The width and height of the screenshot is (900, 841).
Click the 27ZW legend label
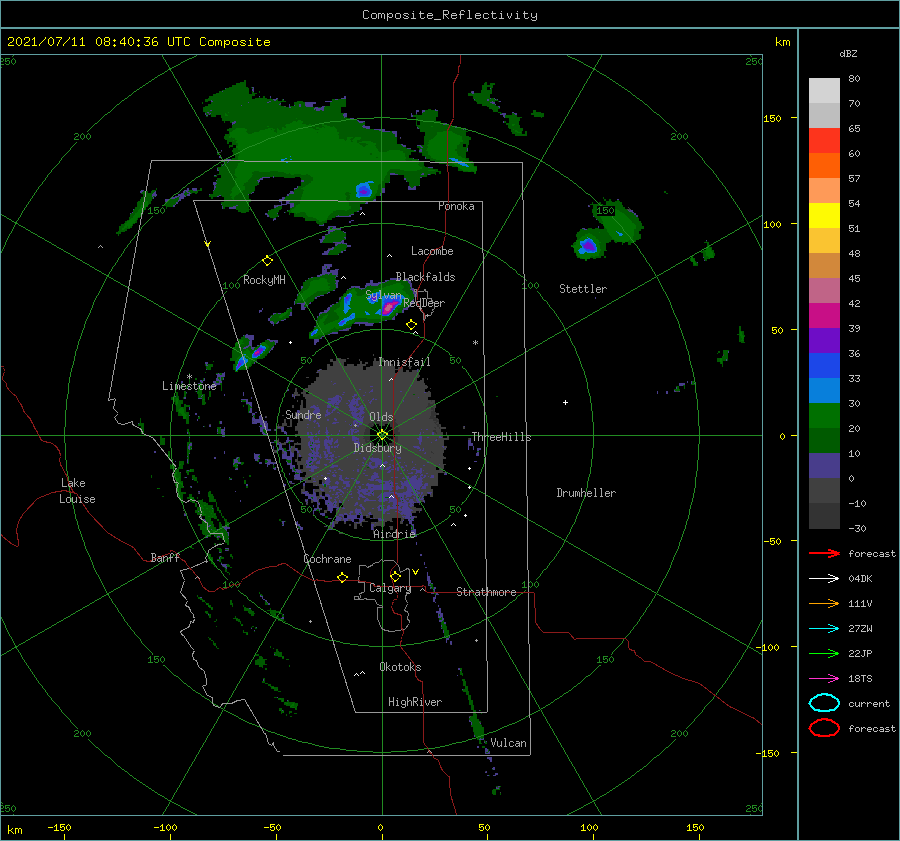tap(860, 629)
